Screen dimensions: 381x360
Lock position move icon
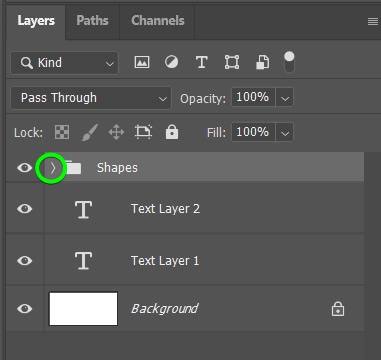116,132
